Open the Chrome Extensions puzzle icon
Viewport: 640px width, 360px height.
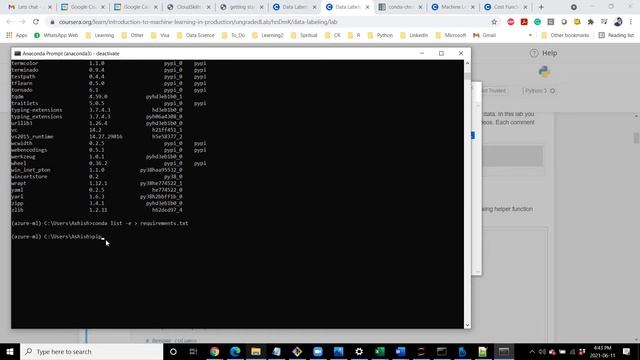pos(590,22)
